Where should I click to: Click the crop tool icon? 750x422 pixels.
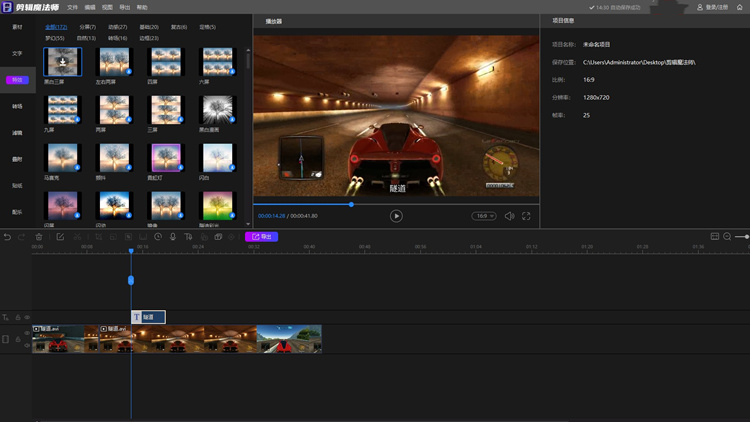[99, 237]
